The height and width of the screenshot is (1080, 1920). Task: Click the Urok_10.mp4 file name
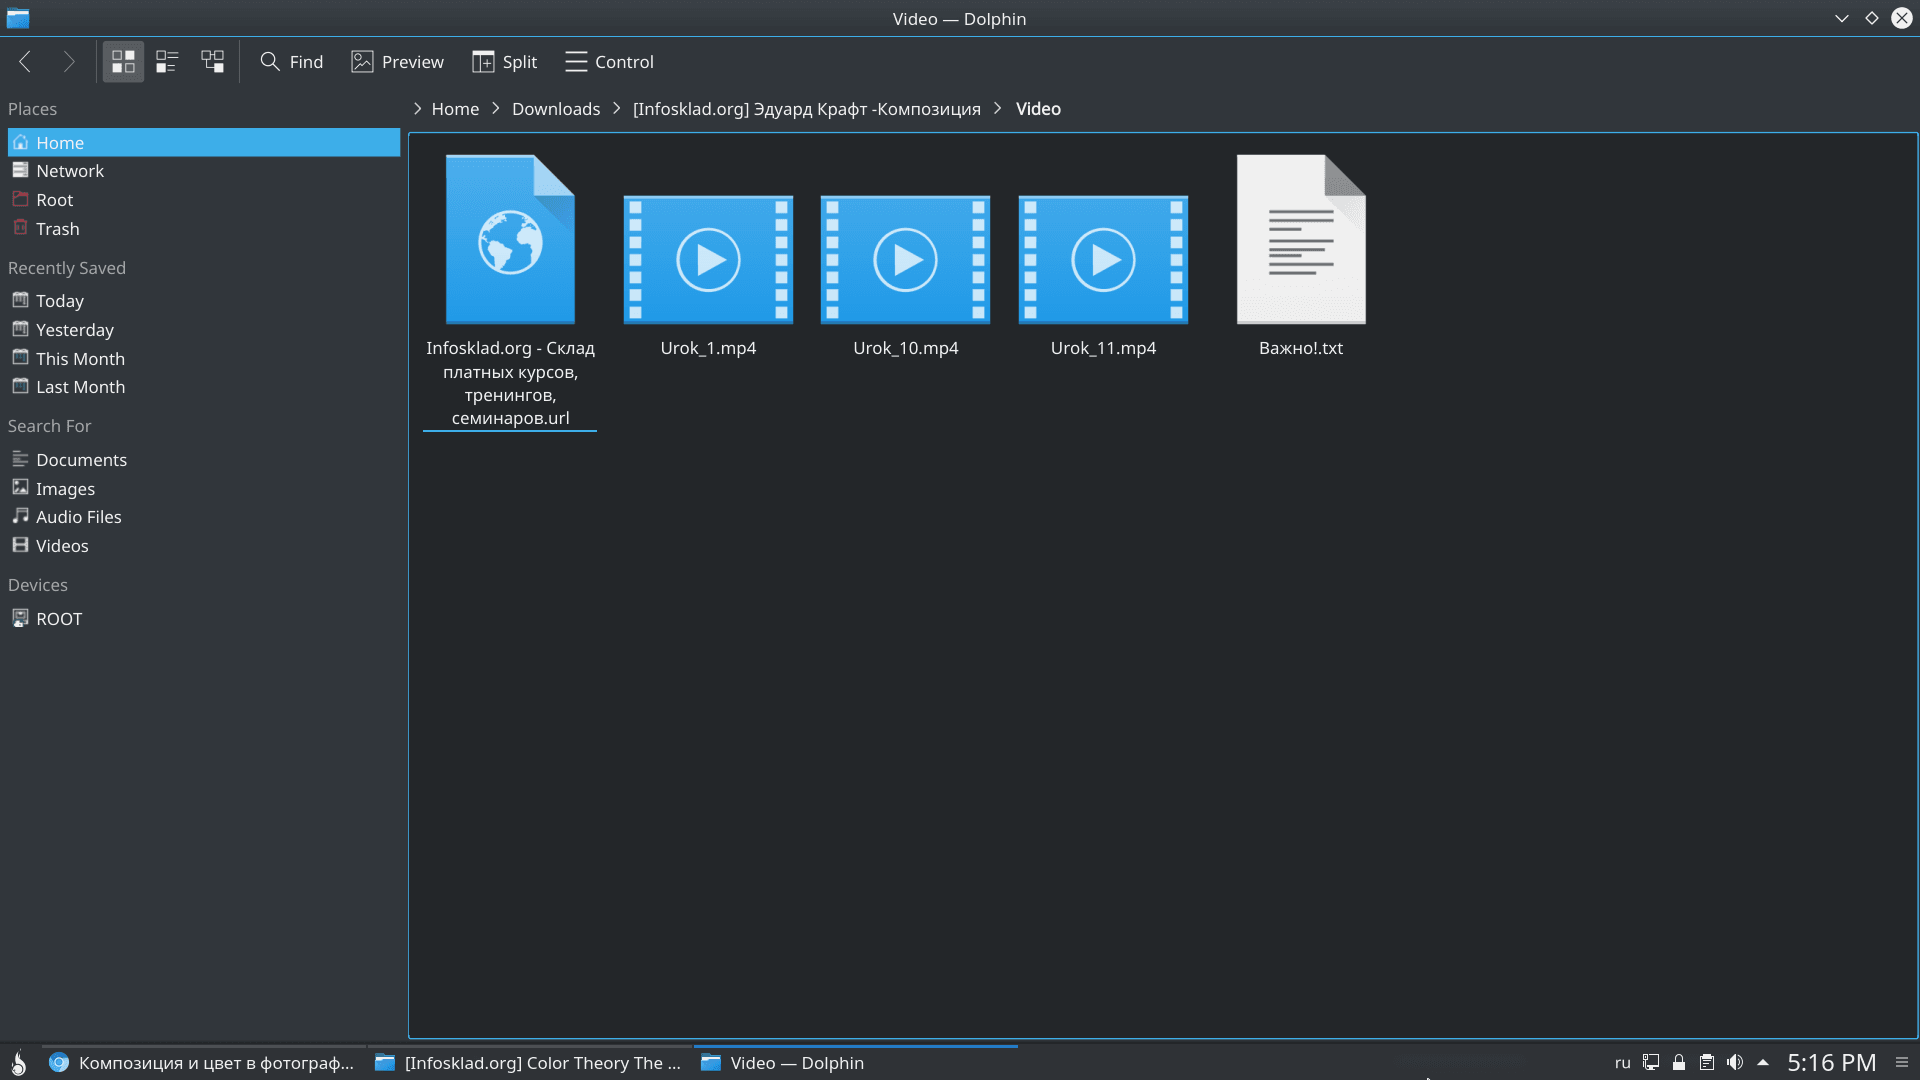click(906, 348)
